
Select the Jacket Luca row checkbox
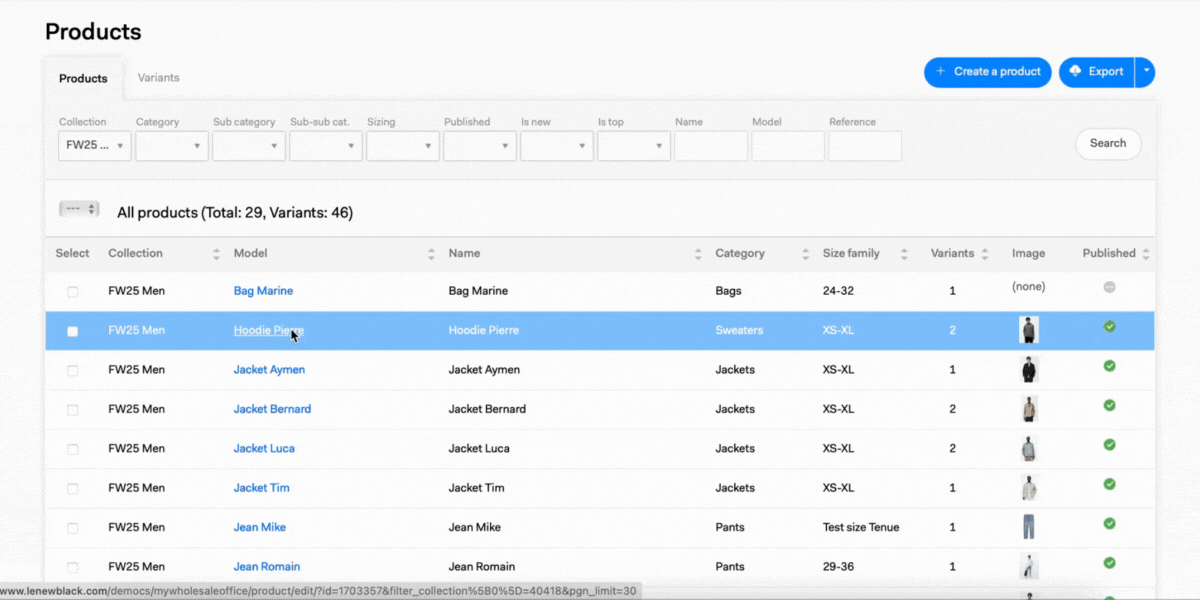point(72,449)
